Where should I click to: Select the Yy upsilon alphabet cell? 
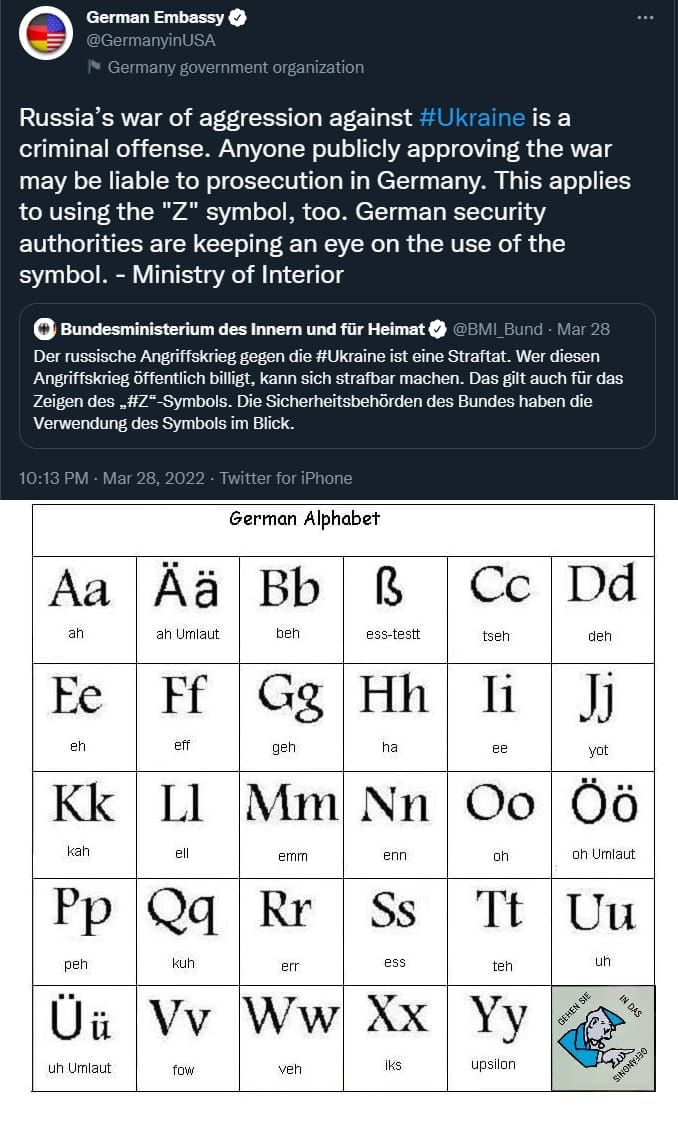(499, 1038)
